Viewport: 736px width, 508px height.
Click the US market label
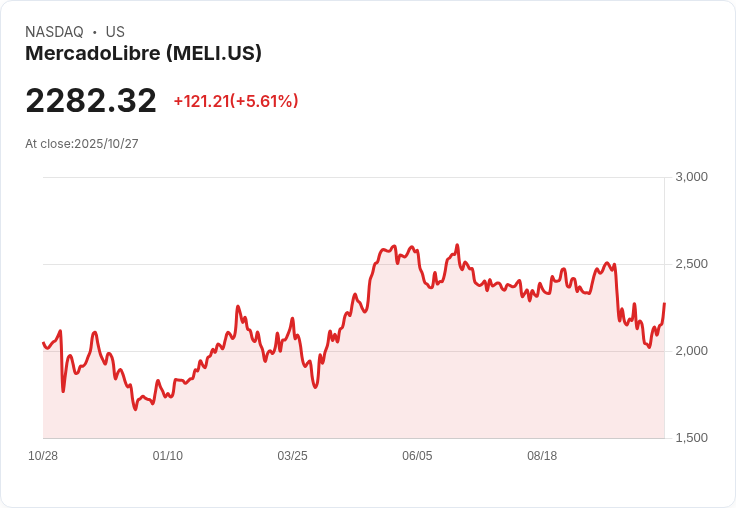pos(115,32)
